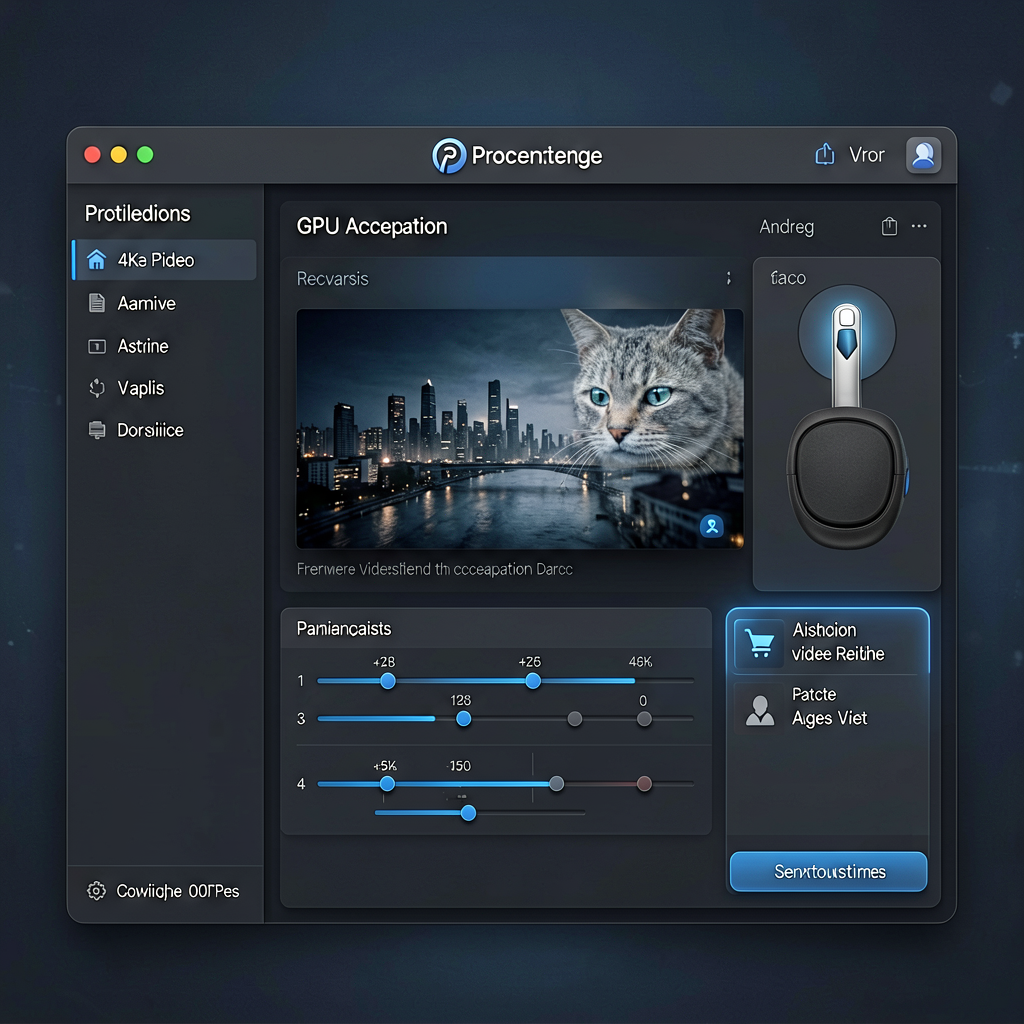Click the gear icon at sidebar bottom
Viewport: 1024px width, 1024px height.
(96, 890)
